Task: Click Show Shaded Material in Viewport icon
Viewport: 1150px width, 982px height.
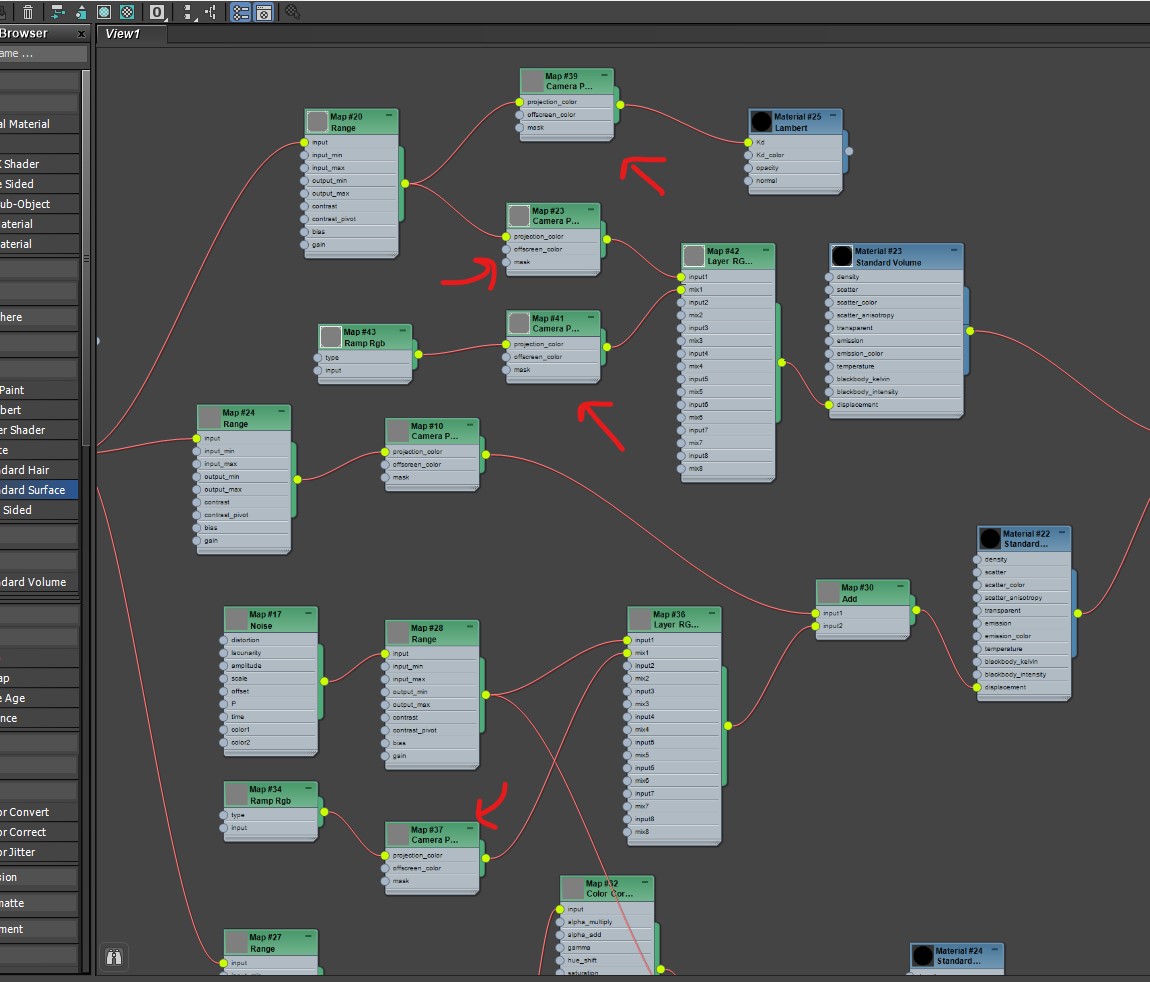Action: point(104,12)
